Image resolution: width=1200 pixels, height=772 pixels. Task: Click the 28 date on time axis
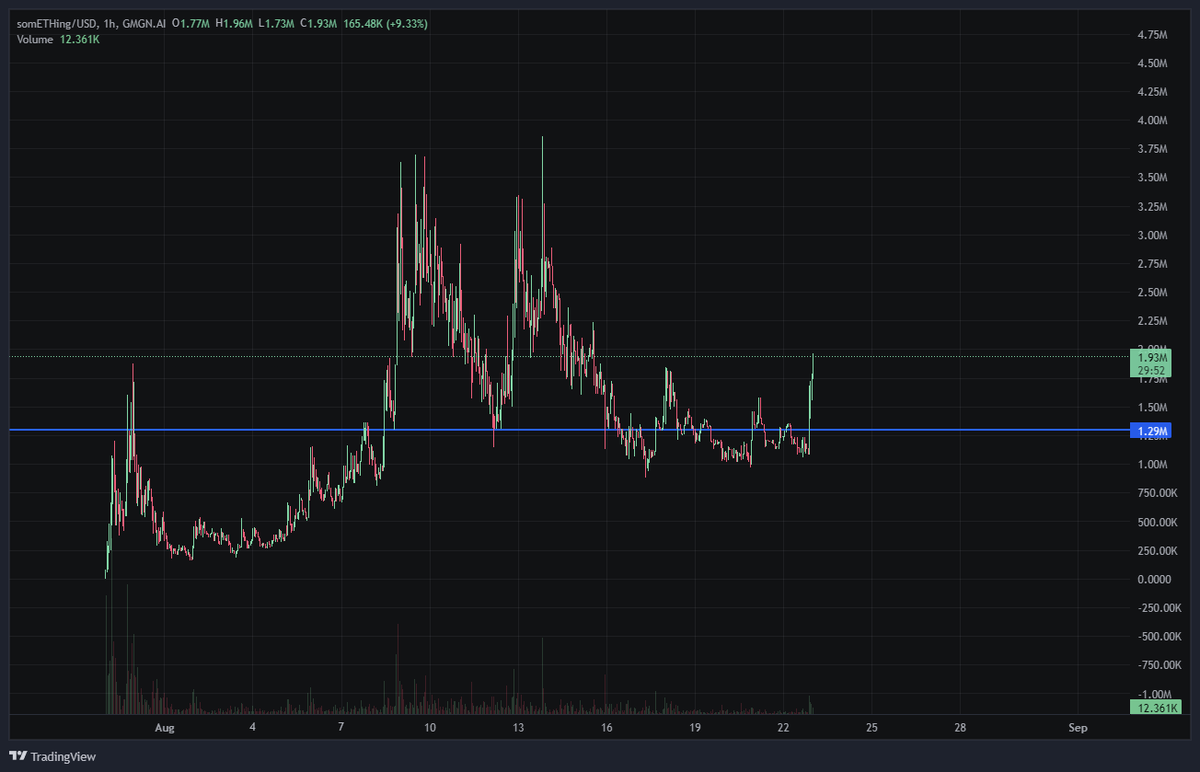point(960,727)
